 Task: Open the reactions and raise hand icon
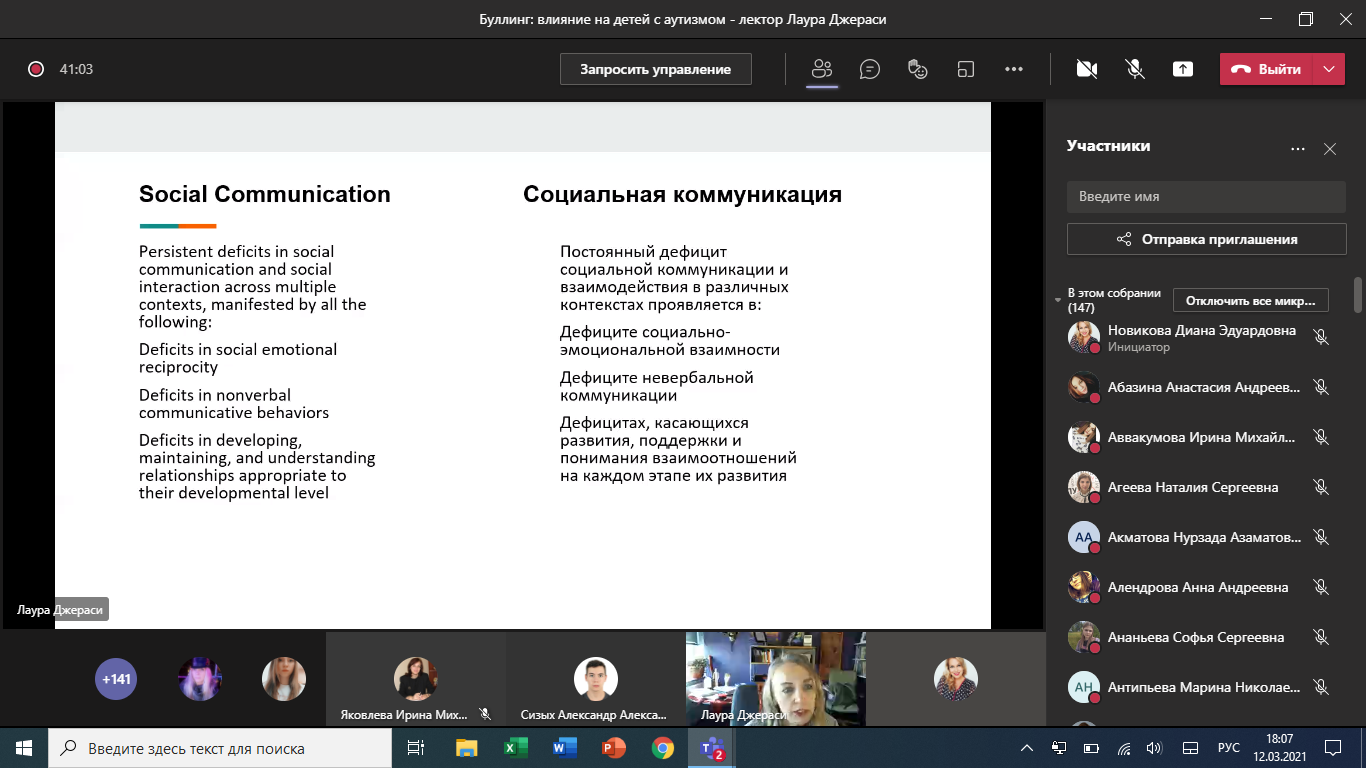point(917,69)
